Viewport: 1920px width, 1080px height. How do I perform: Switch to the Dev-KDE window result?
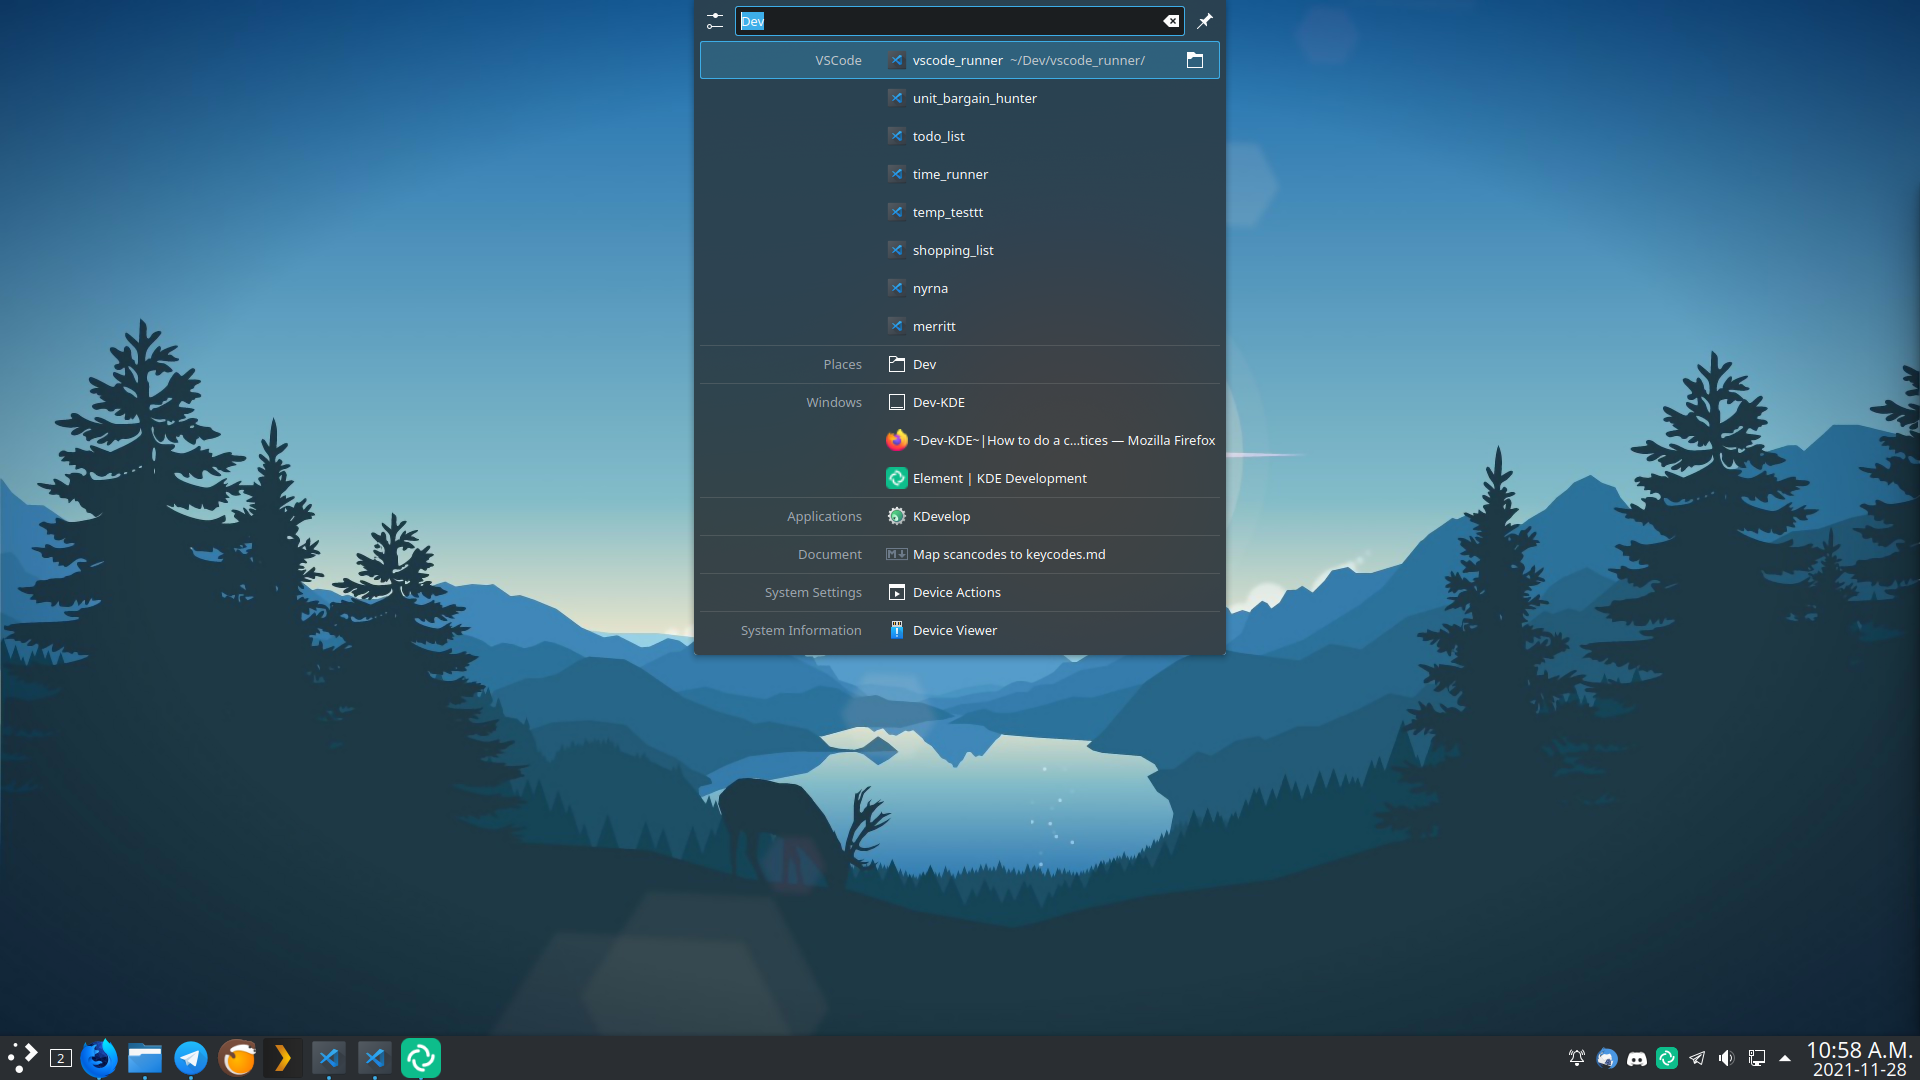click(x=938, y=402)
